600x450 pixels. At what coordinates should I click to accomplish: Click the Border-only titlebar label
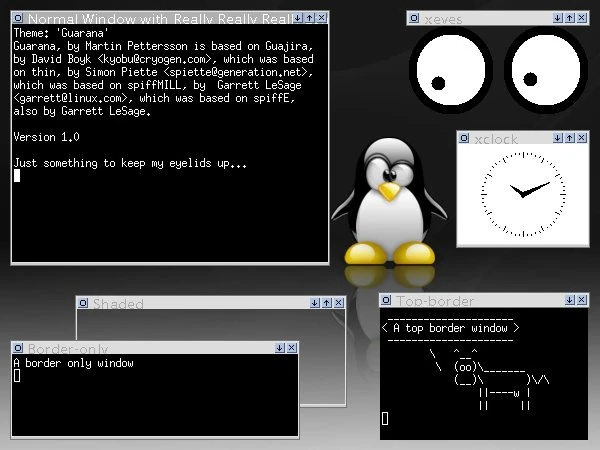(68, 349)
